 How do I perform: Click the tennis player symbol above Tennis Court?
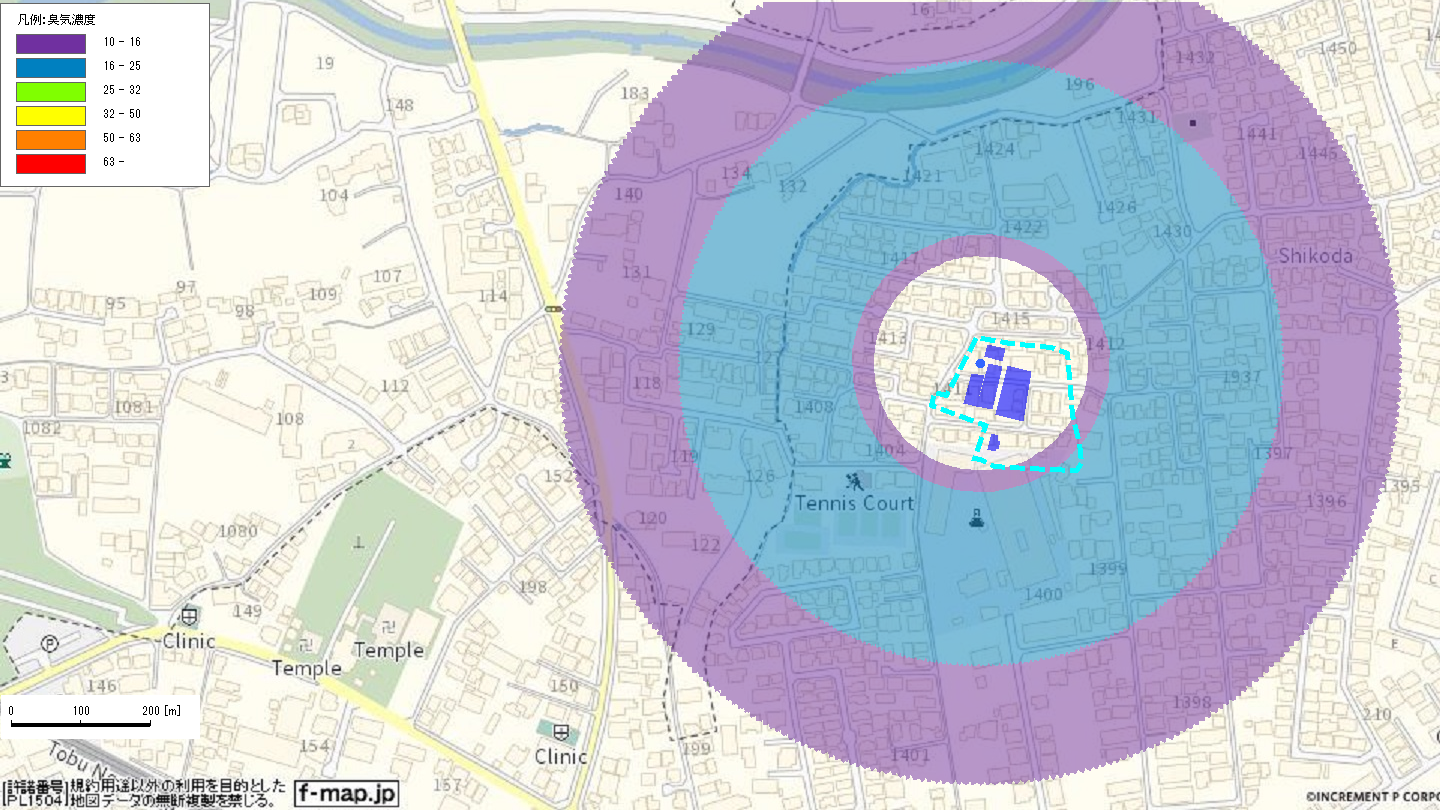coord(853,480)
